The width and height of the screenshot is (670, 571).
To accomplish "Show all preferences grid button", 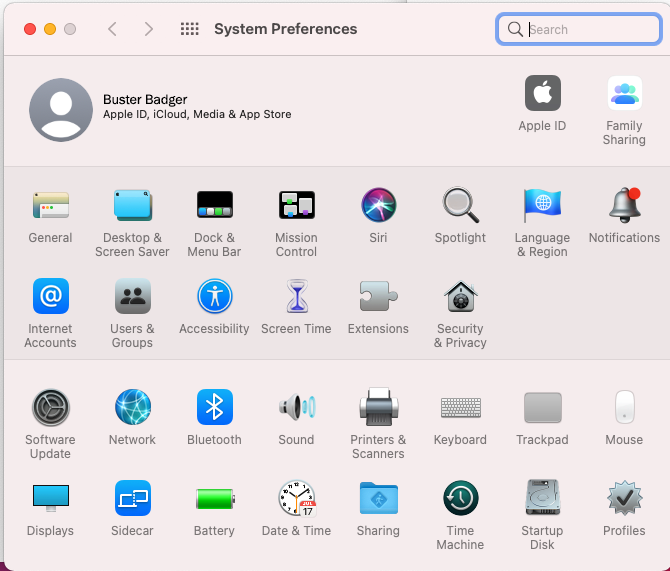I will (189, 29).
